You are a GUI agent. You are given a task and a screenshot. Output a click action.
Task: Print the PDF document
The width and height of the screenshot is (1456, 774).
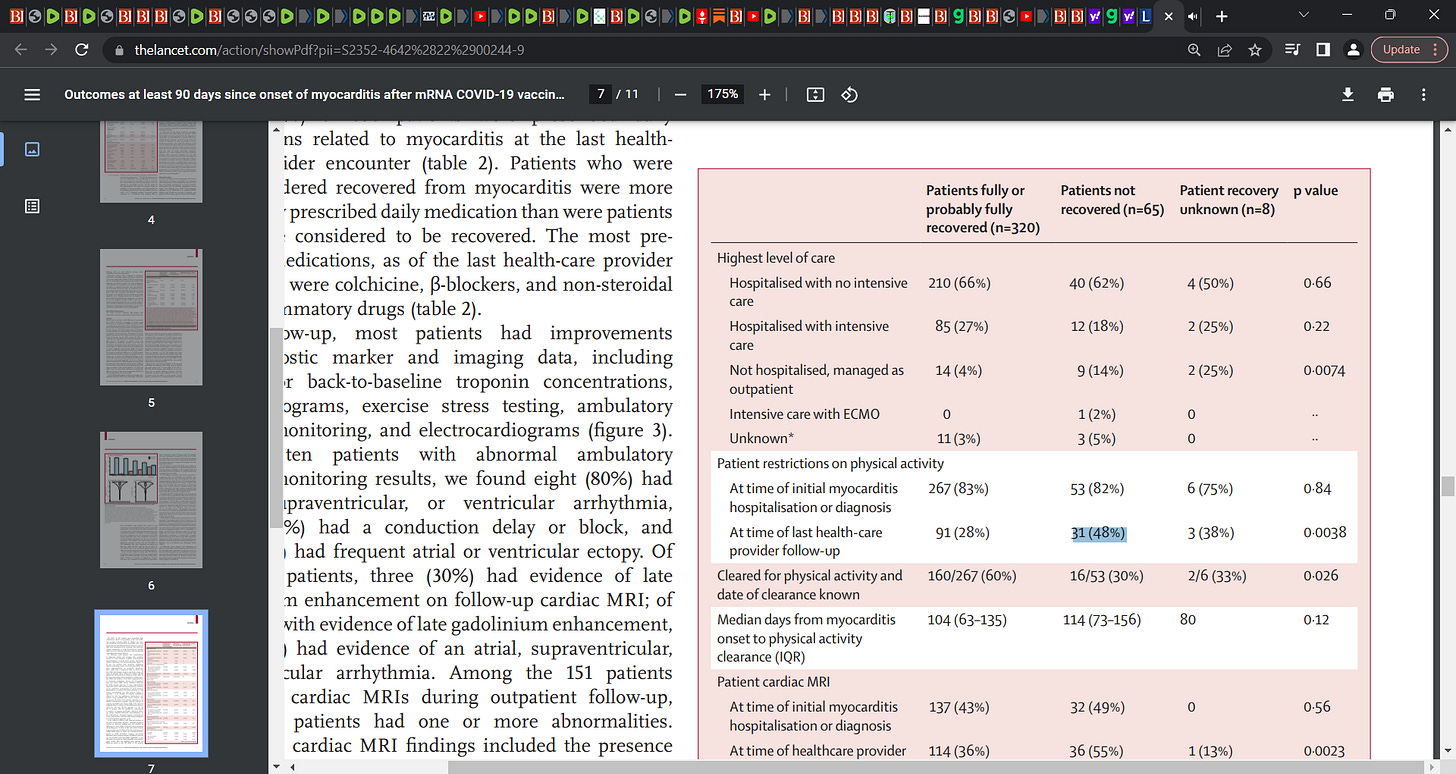pyautogui.click(x=1385, y=94)
